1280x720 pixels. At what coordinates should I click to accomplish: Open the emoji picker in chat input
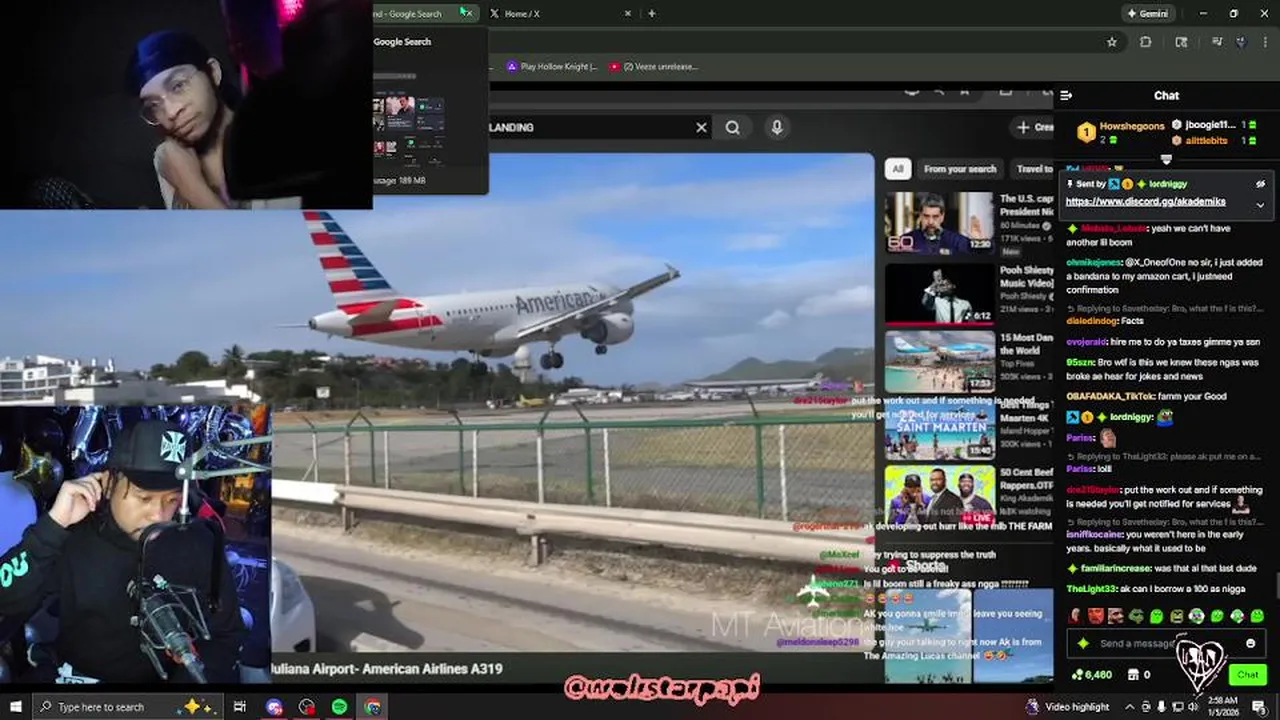coord(1250,643)
